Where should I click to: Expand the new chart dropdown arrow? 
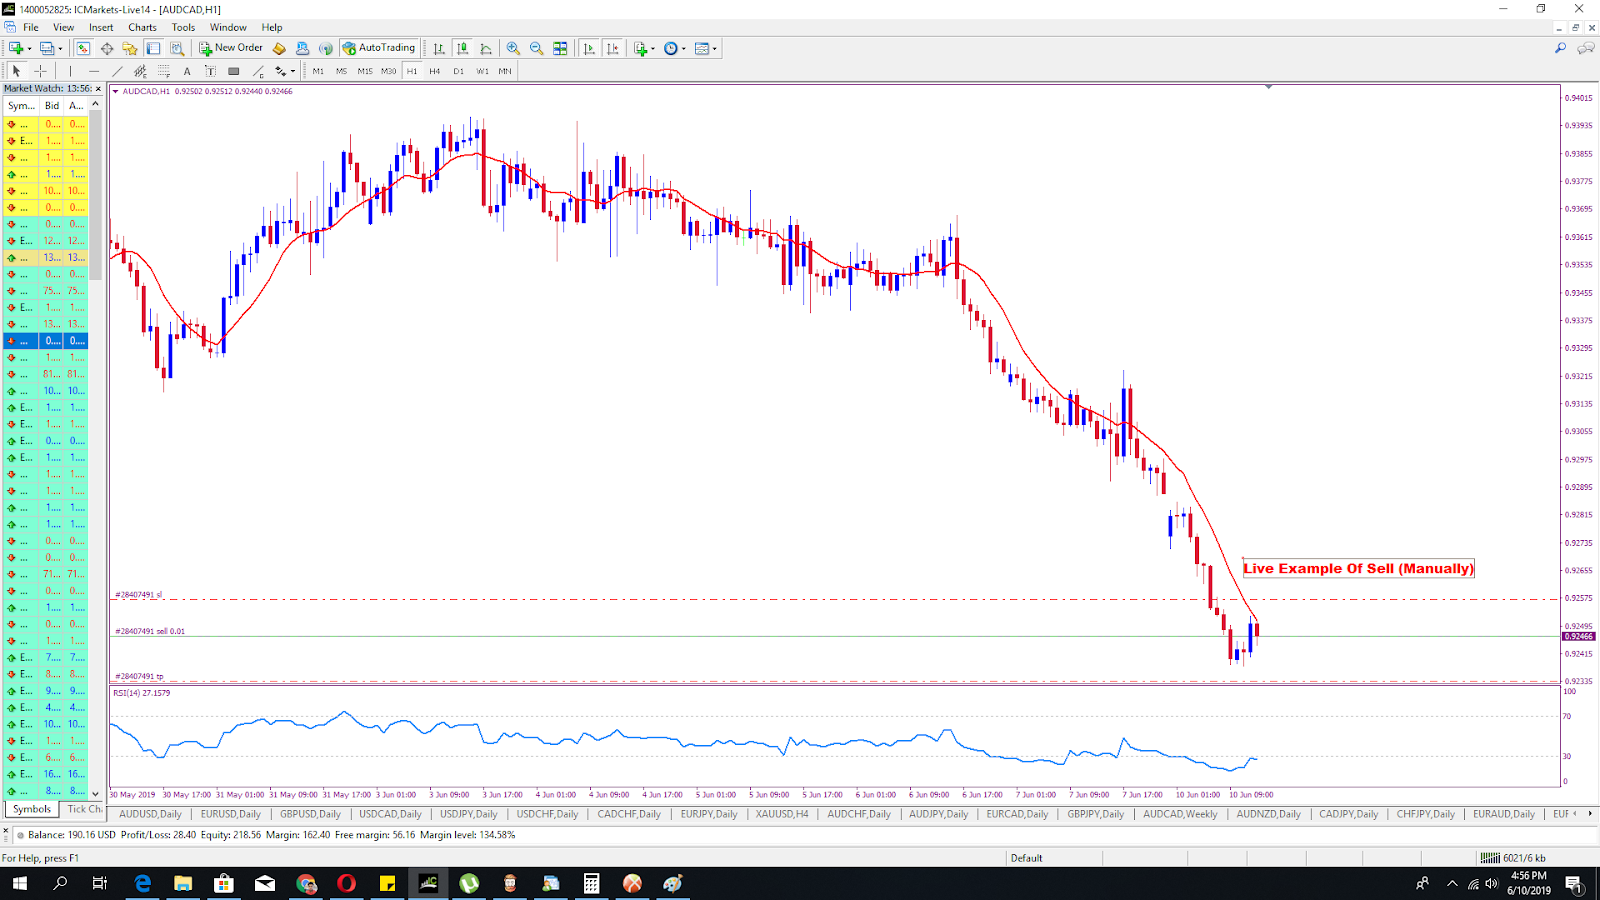click(x=30, y=48)
